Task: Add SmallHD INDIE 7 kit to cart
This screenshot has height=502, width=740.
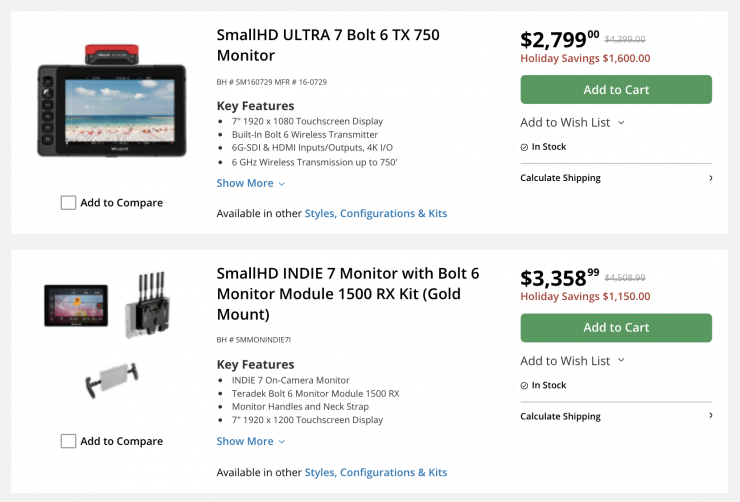Action: point(616,328)
